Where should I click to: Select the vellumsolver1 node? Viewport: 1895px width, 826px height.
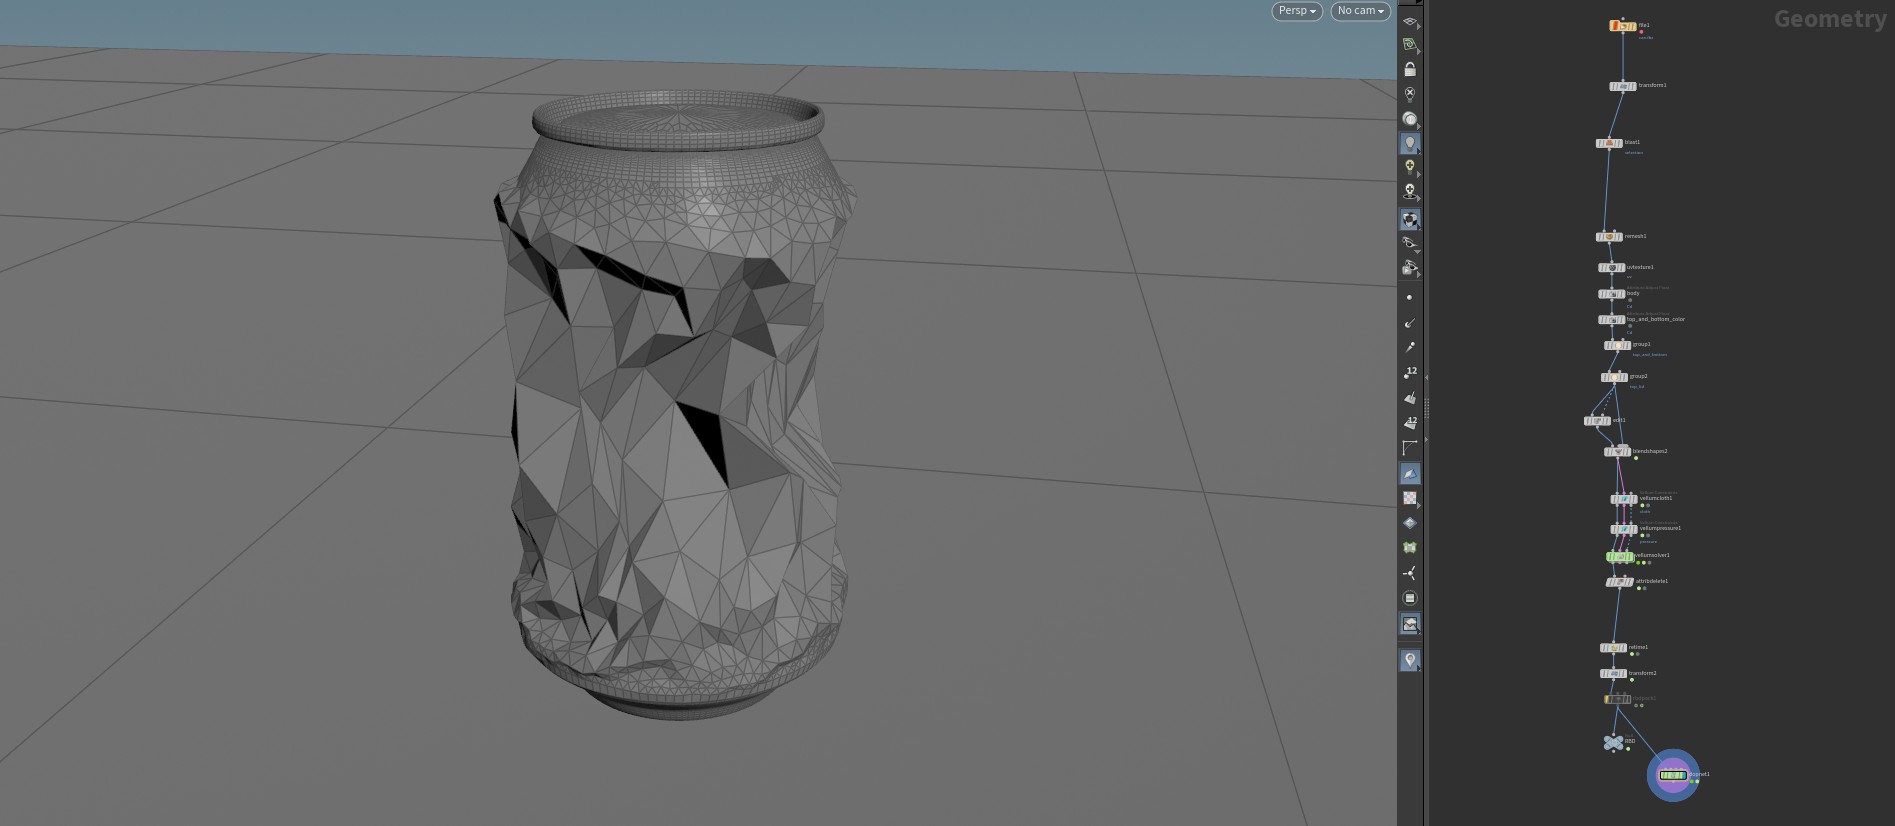tap(1619, 556)
